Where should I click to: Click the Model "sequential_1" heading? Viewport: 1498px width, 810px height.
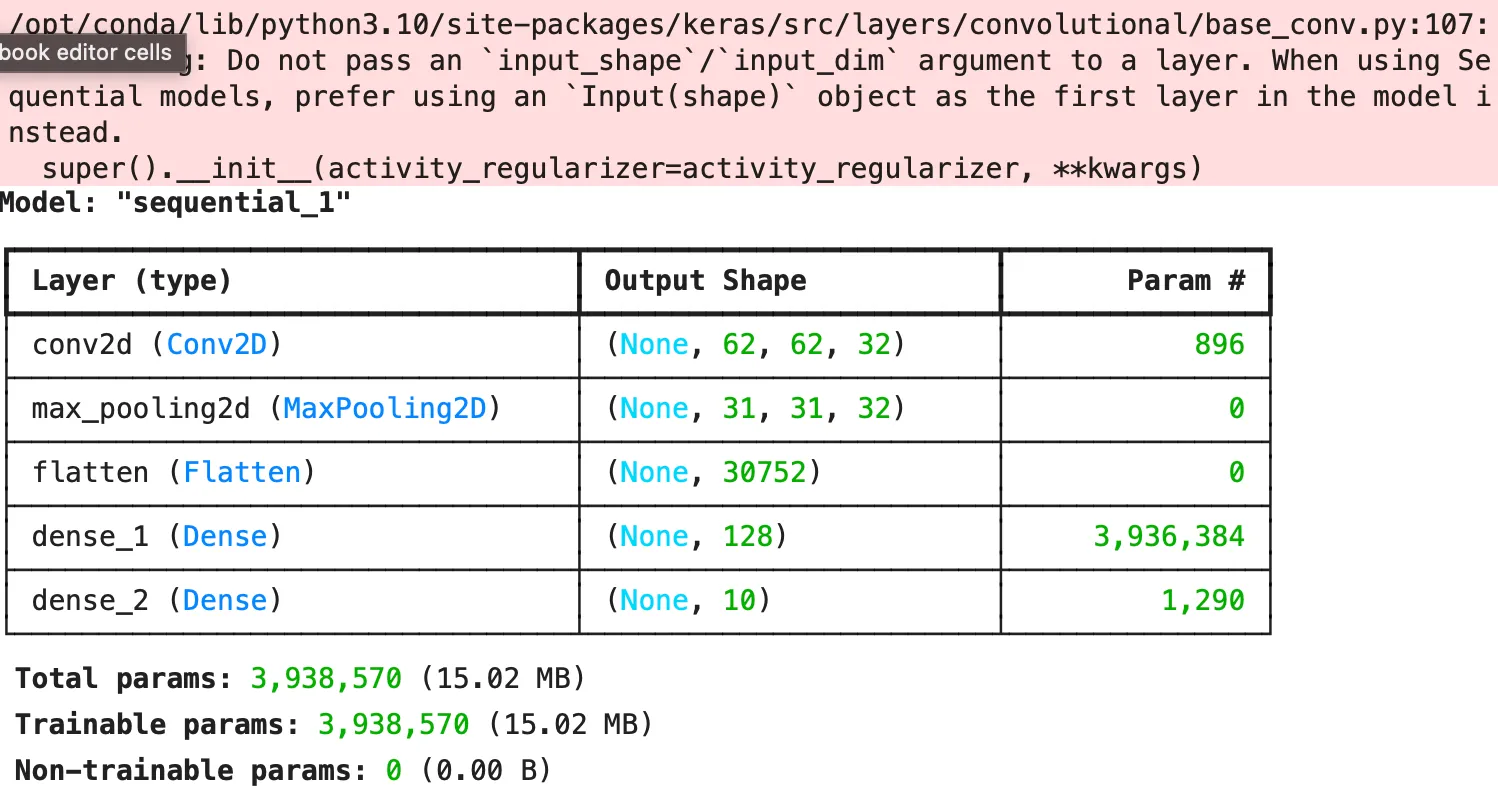tap(176, 203)
